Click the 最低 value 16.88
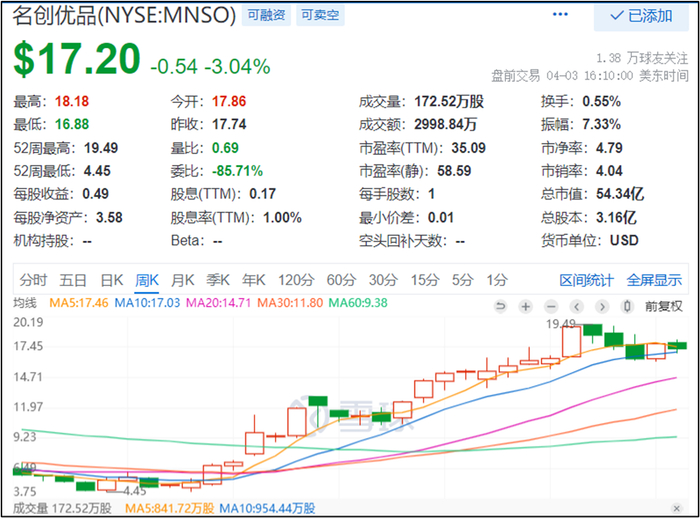 click(x=72, y=124)
